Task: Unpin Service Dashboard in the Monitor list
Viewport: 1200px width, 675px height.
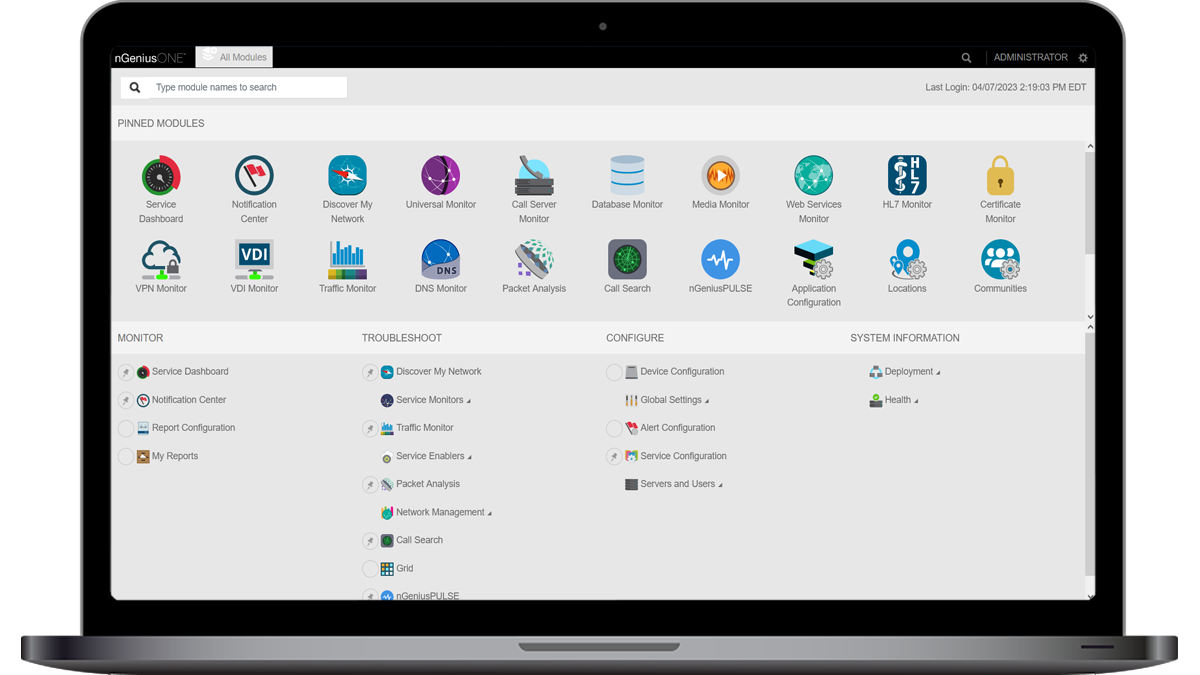Action: (126, 372)
